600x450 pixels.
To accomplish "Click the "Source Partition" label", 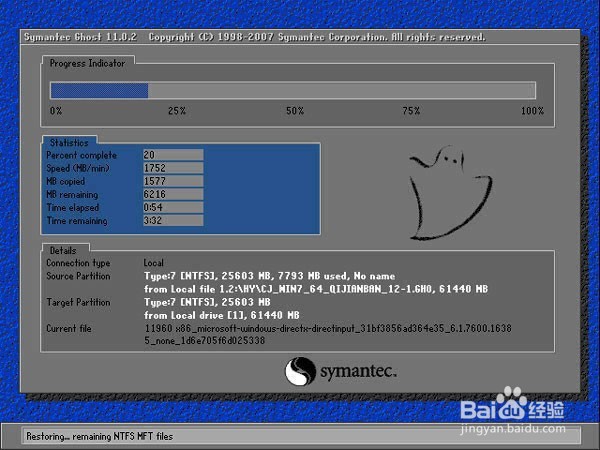I will (x=78, y=276).
